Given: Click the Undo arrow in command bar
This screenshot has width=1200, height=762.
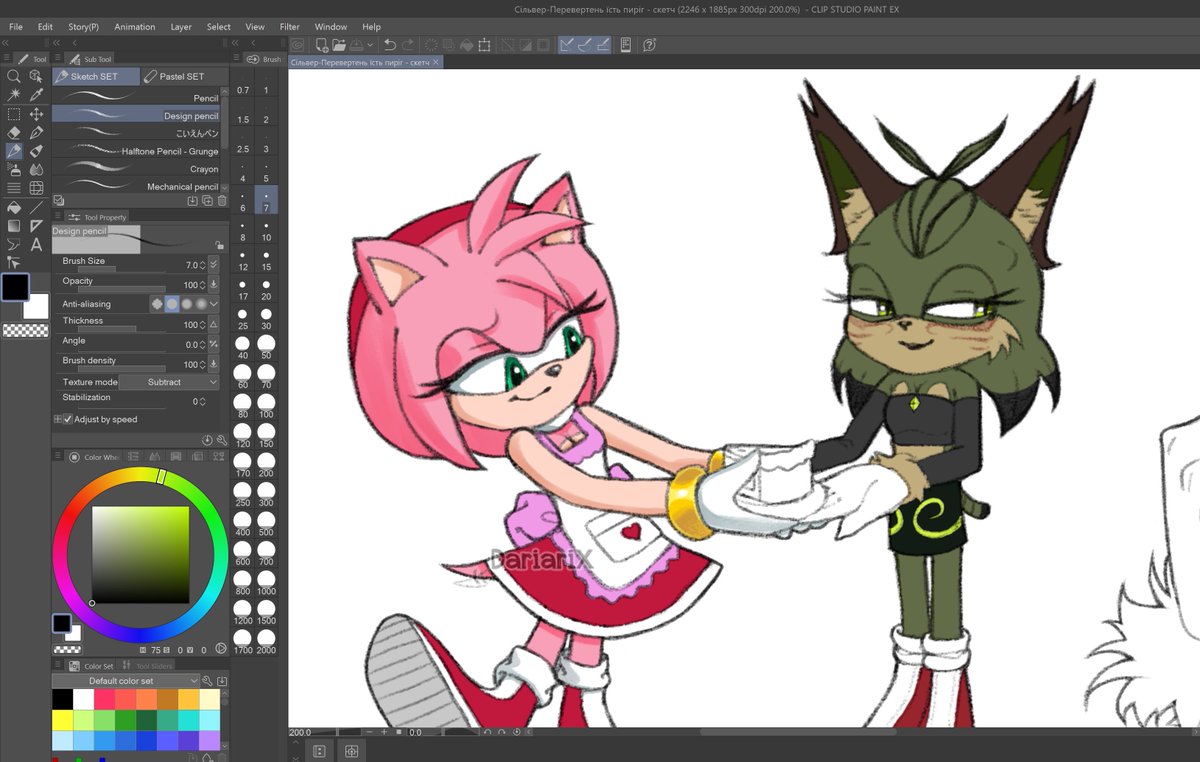Looking at the screenshot, I should pos(390,44).
